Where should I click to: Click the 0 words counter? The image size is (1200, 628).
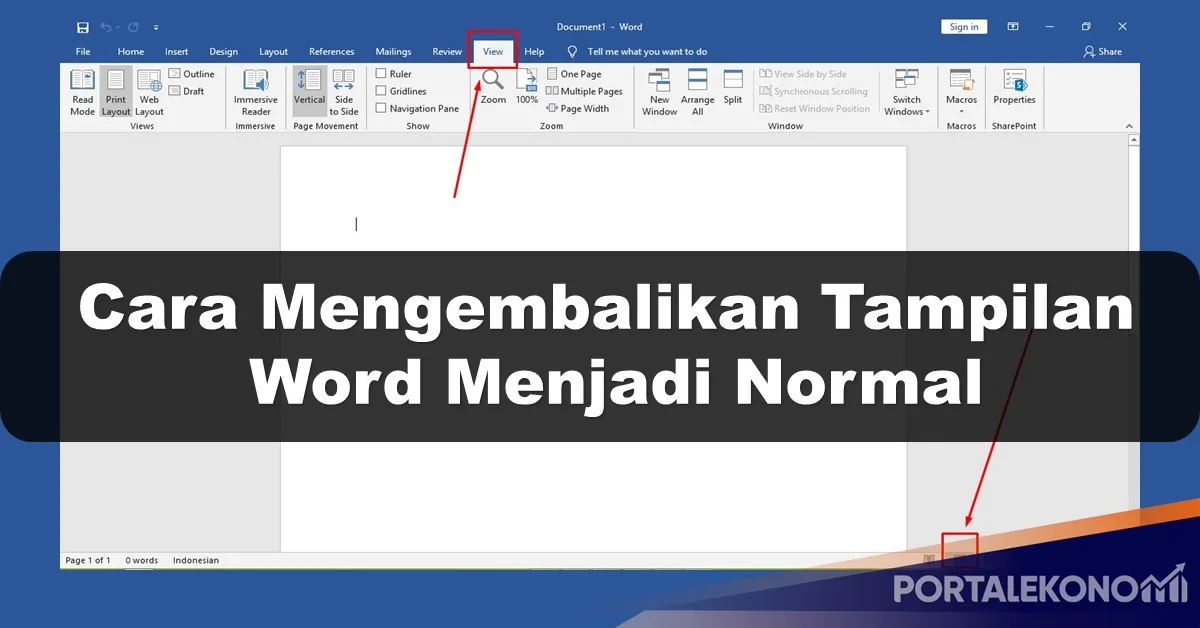(x=141, y=560)
